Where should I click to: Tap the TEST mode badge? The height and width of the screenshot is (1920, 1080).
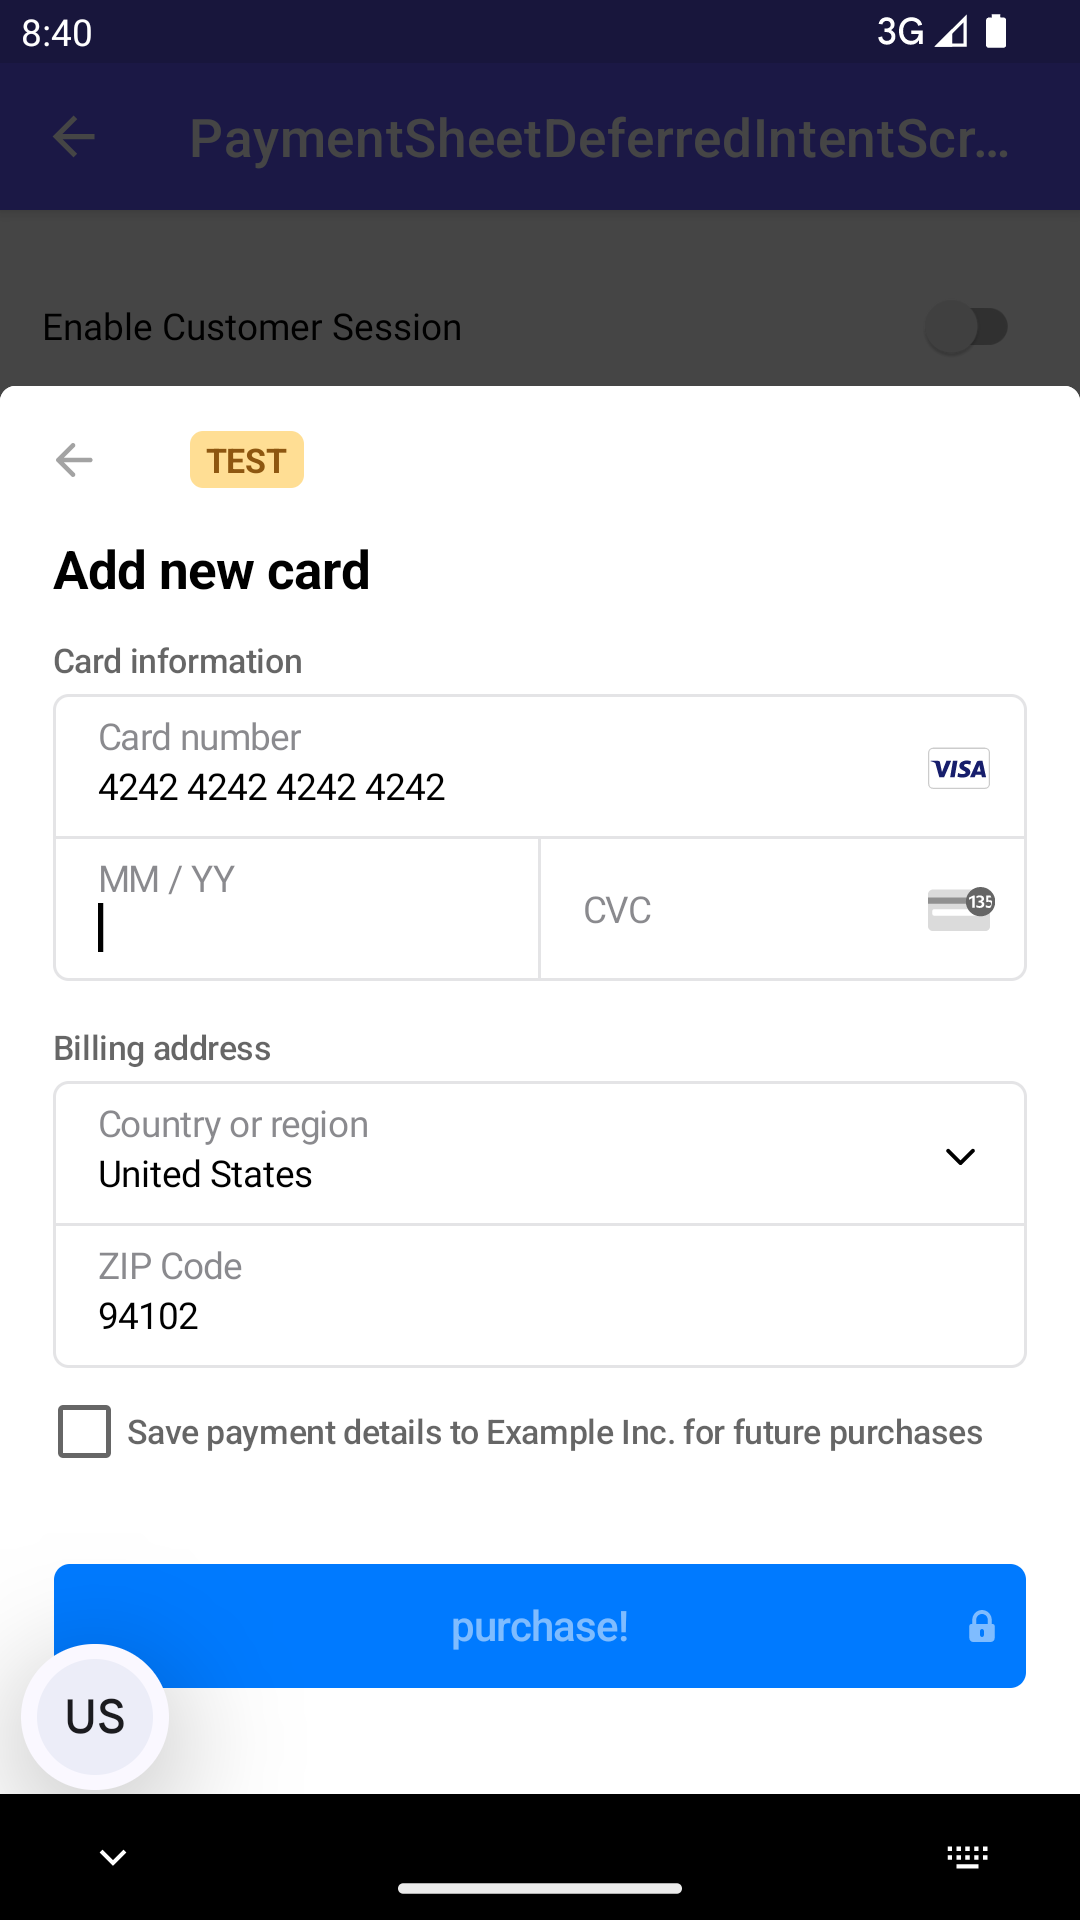coord(247,460)
